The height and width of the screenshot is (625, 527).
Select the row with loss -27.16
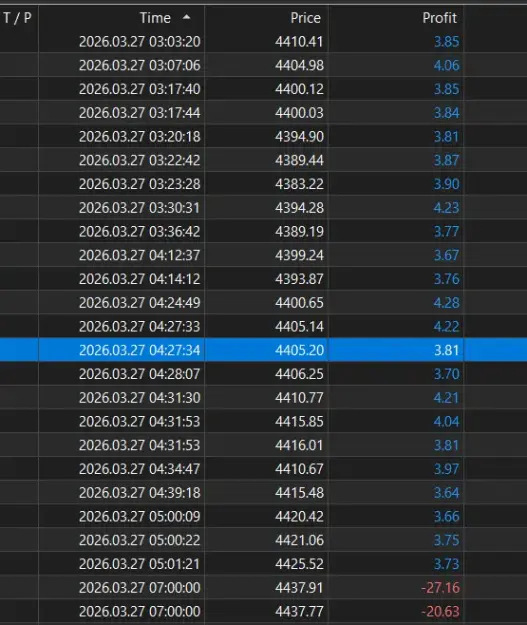[x=264, y=588]
